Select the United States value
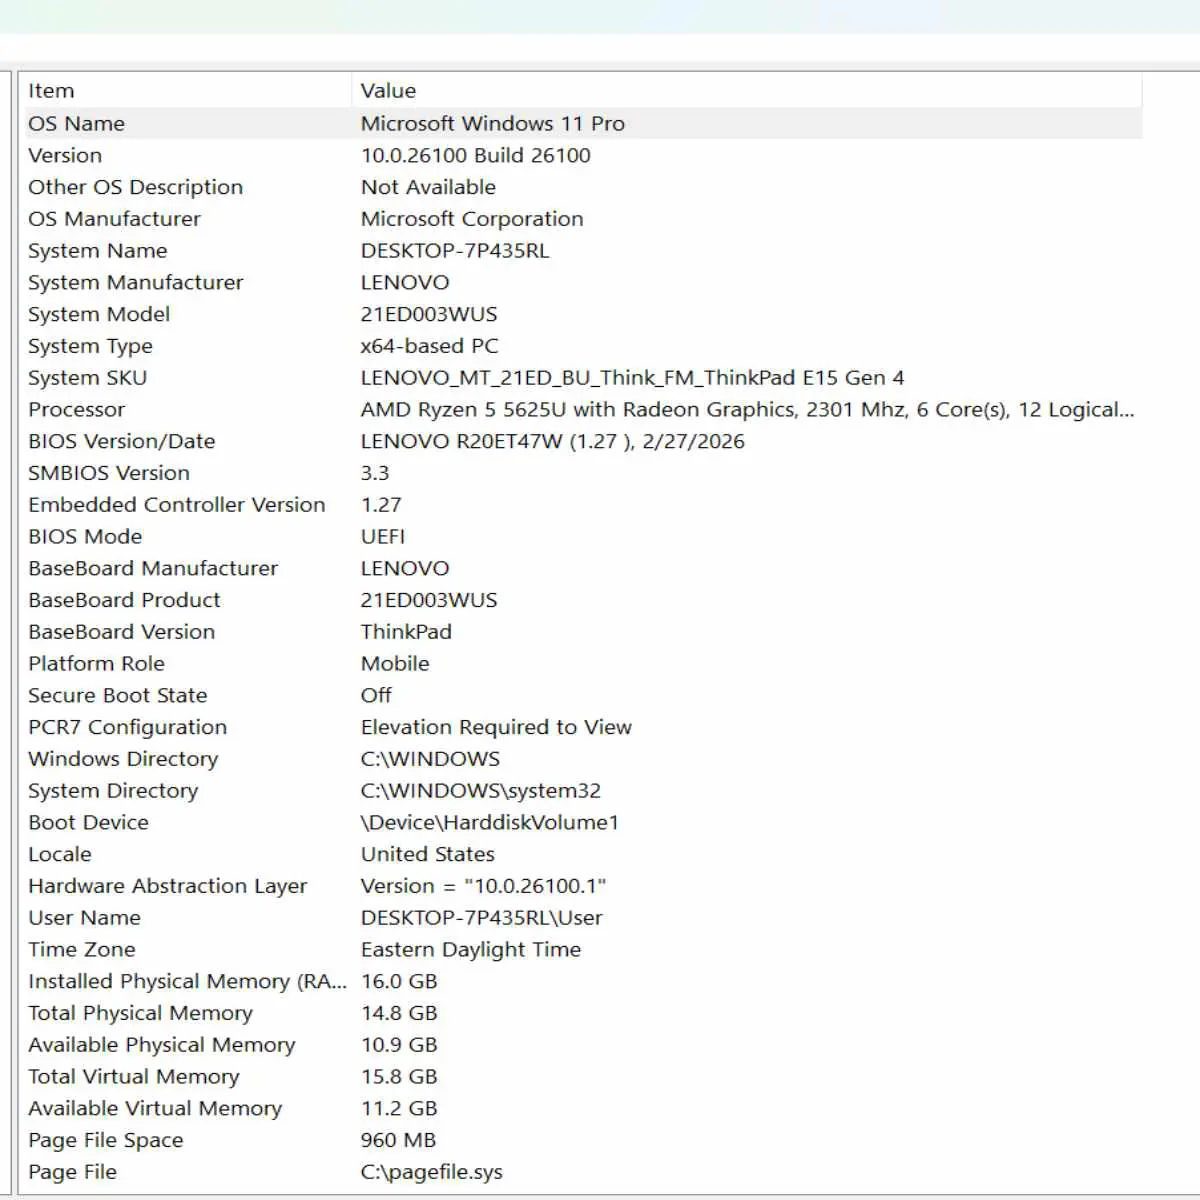 (428, 855)
